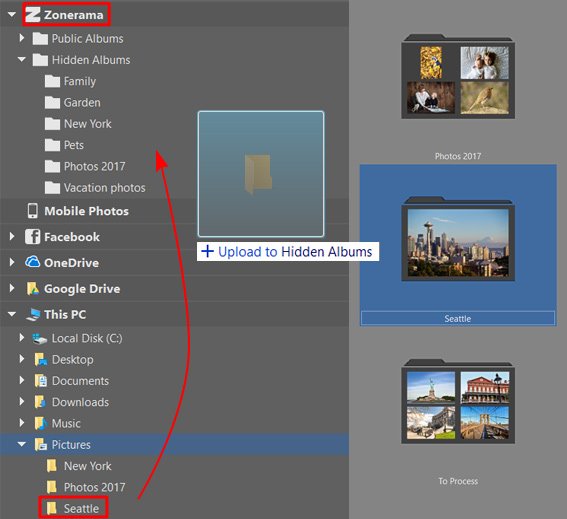
Task: Click the This PC computer icon
Action: pyautogui.click(x=33, y=314)
